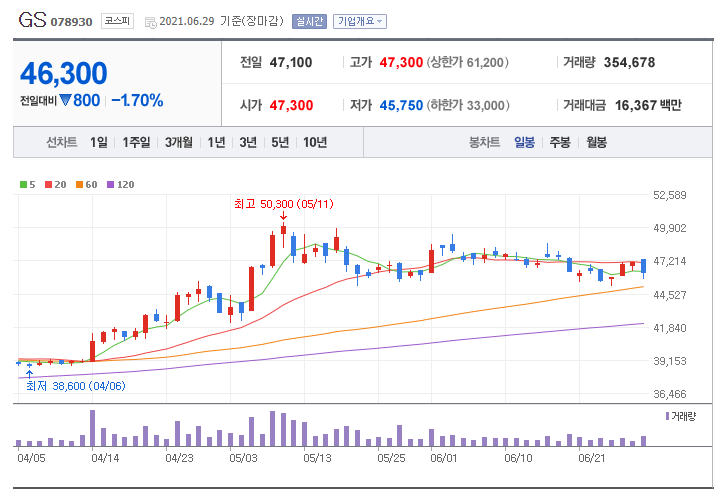Click the 최저 38,600 (04/06) label
714x489 pixels.
(x=76, y=386)
